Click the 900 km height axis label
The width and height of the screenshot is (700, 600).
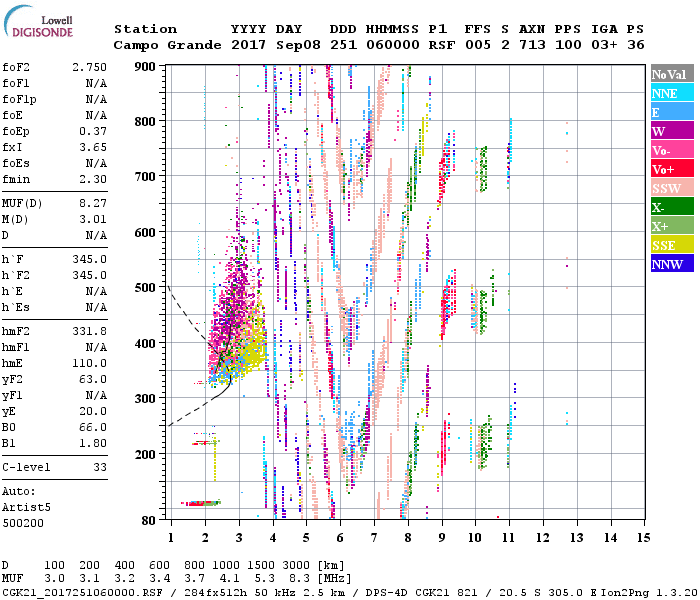click(x=145, y=67)
